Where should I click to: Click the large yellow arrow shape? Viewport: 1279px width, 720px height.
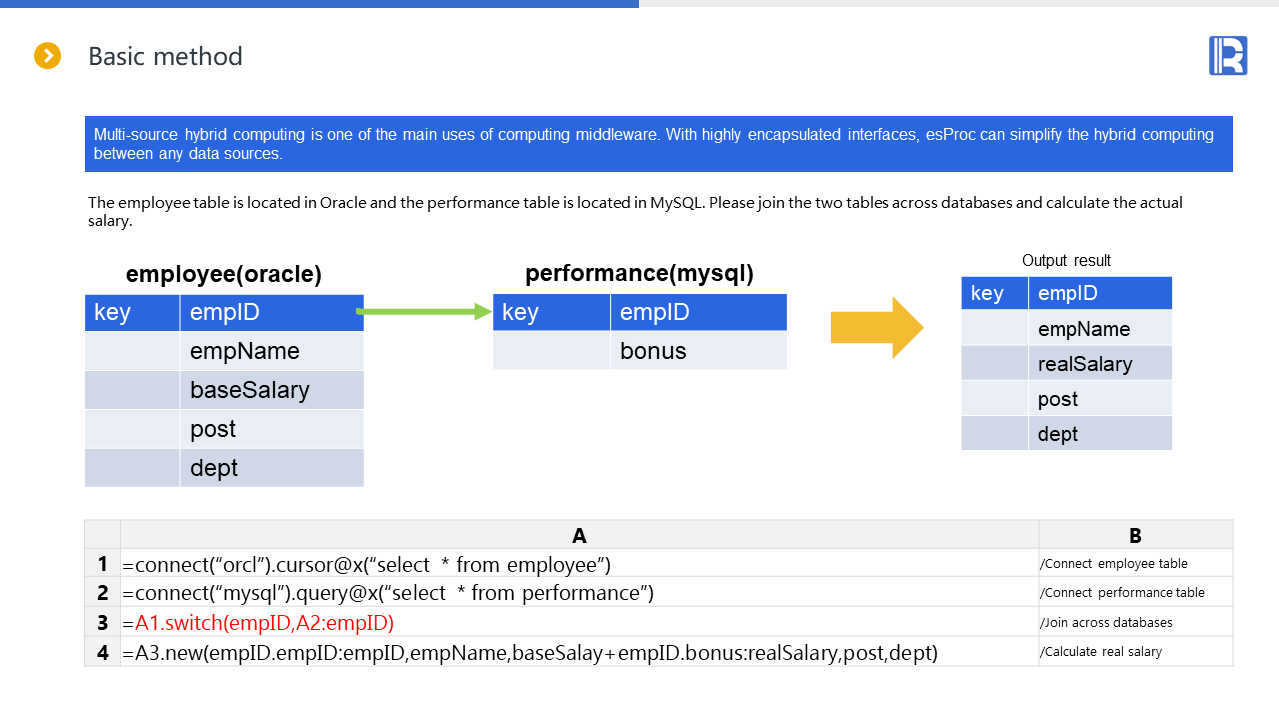(x=877, y=327)
